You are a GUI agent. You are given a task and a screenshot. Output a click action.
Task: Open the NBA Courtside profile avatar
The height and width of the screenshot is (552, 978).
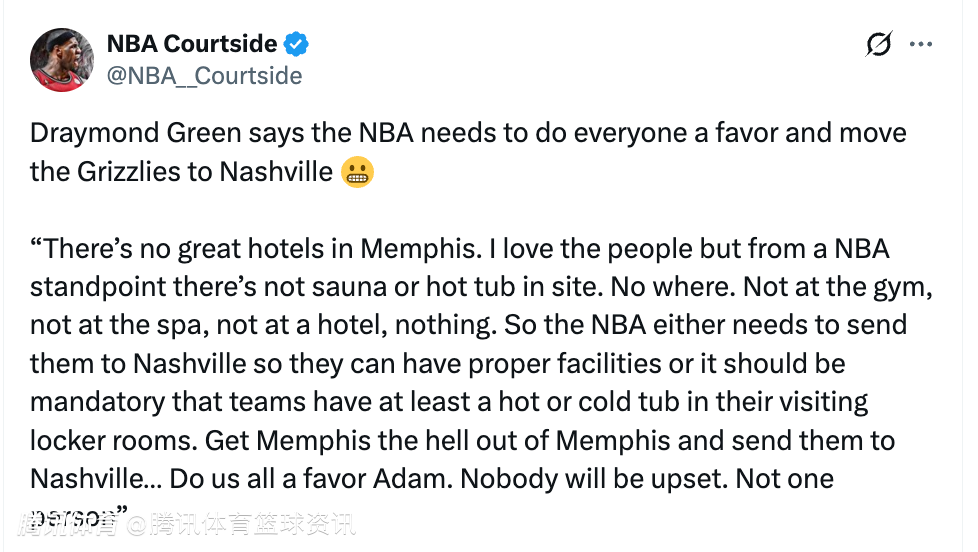point(62,60)
